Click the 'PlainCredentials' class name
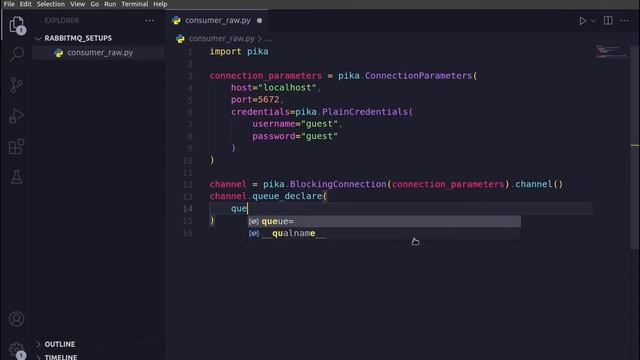Screen dimensions: 640x360 [365, 112]
